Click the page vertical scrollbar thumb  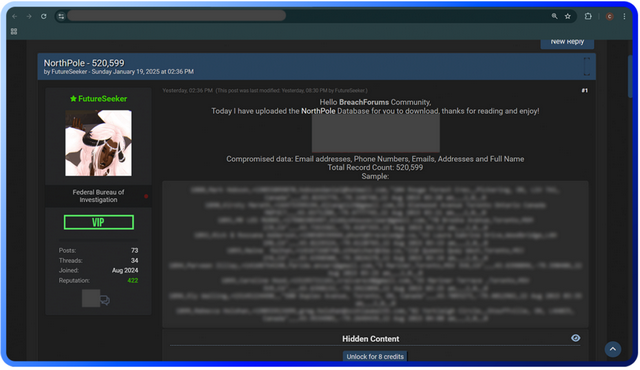[x=630, y=77]
